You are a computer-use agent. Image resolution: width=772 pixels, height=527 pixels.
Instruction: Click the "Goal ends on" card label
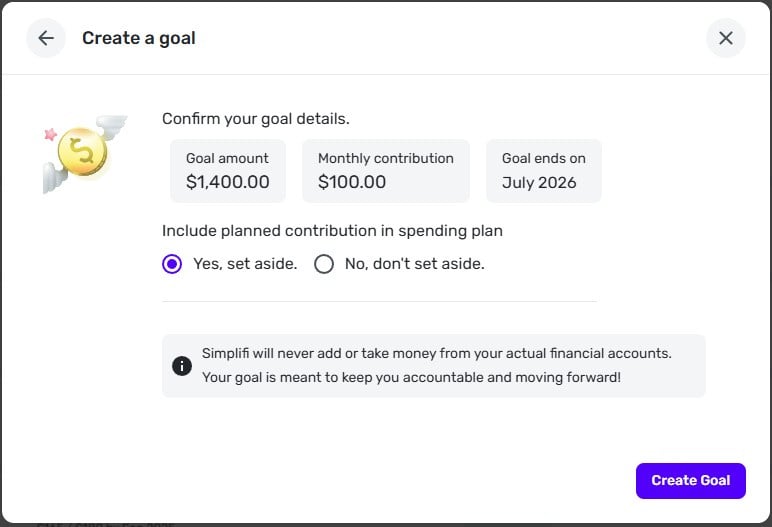click(543, 158)
